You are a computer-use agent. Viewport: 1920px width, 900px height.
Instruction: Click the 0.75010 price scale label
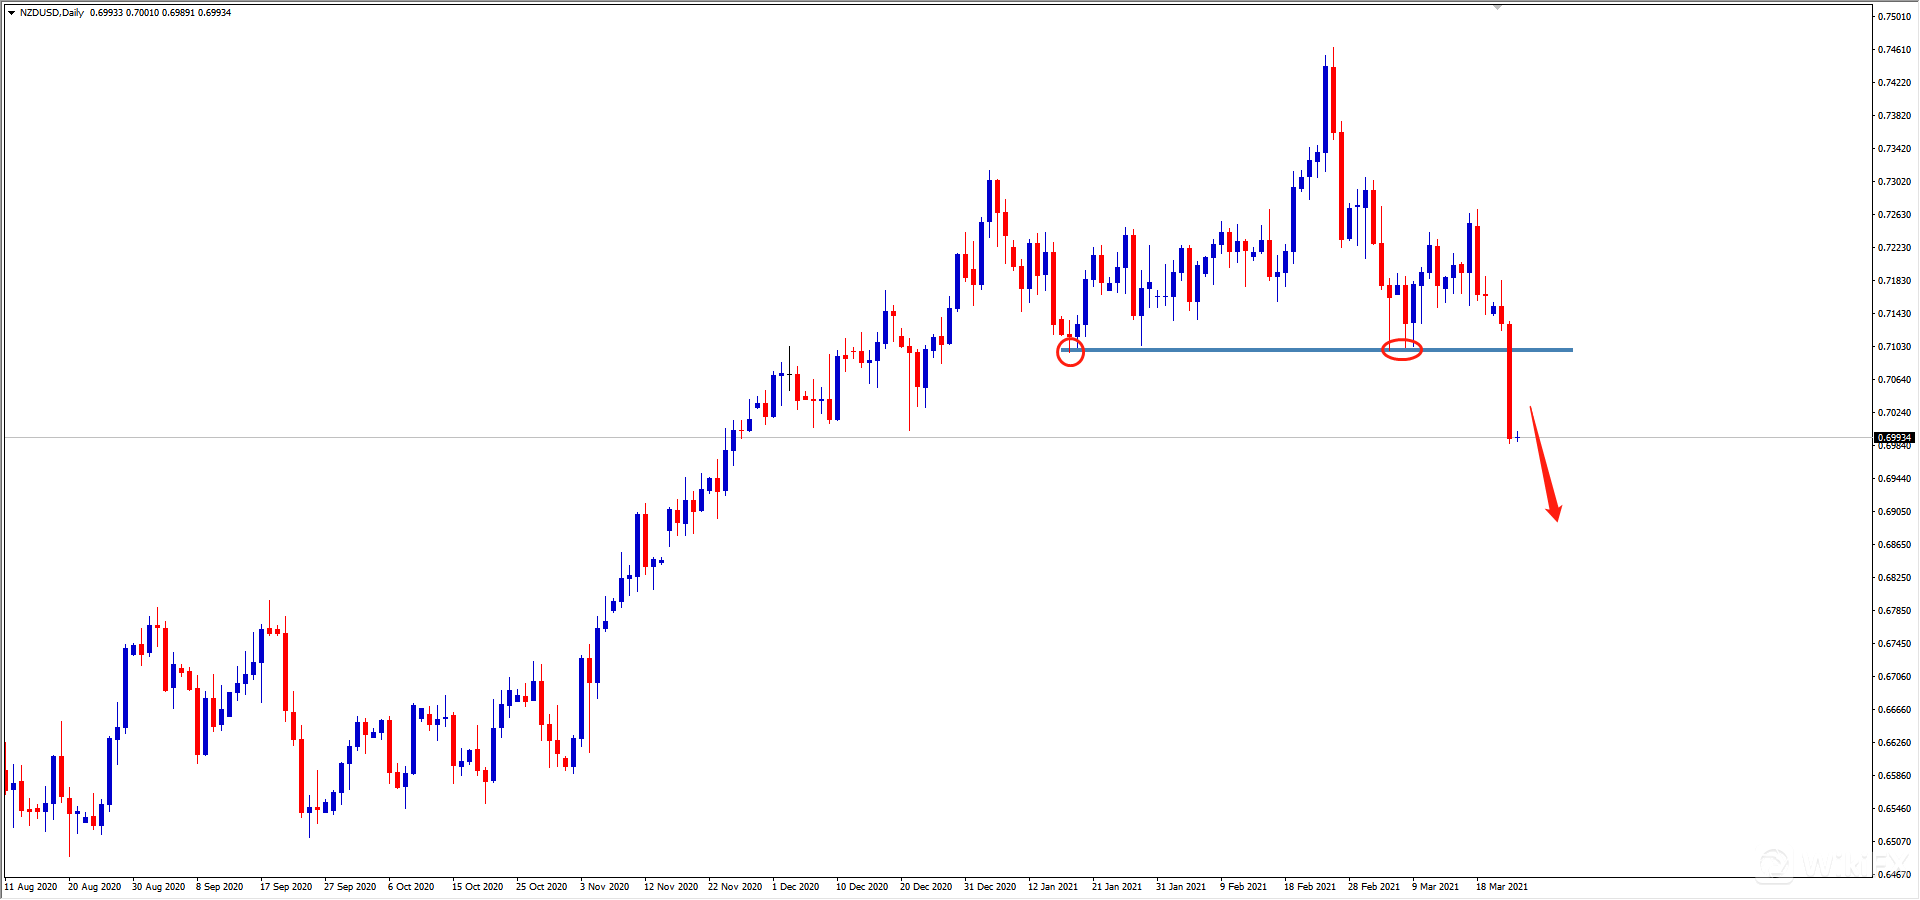1897,17
